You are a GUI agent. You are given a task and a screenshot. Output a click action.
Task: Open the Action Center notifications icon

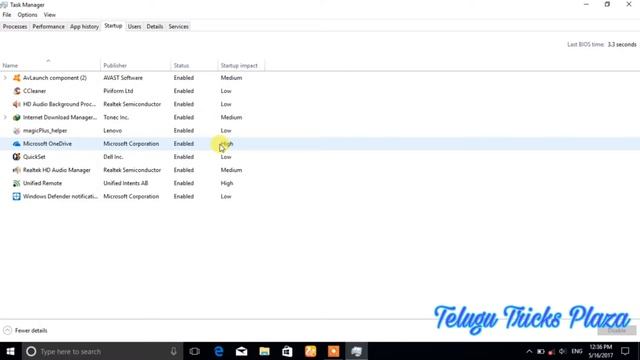625,351
